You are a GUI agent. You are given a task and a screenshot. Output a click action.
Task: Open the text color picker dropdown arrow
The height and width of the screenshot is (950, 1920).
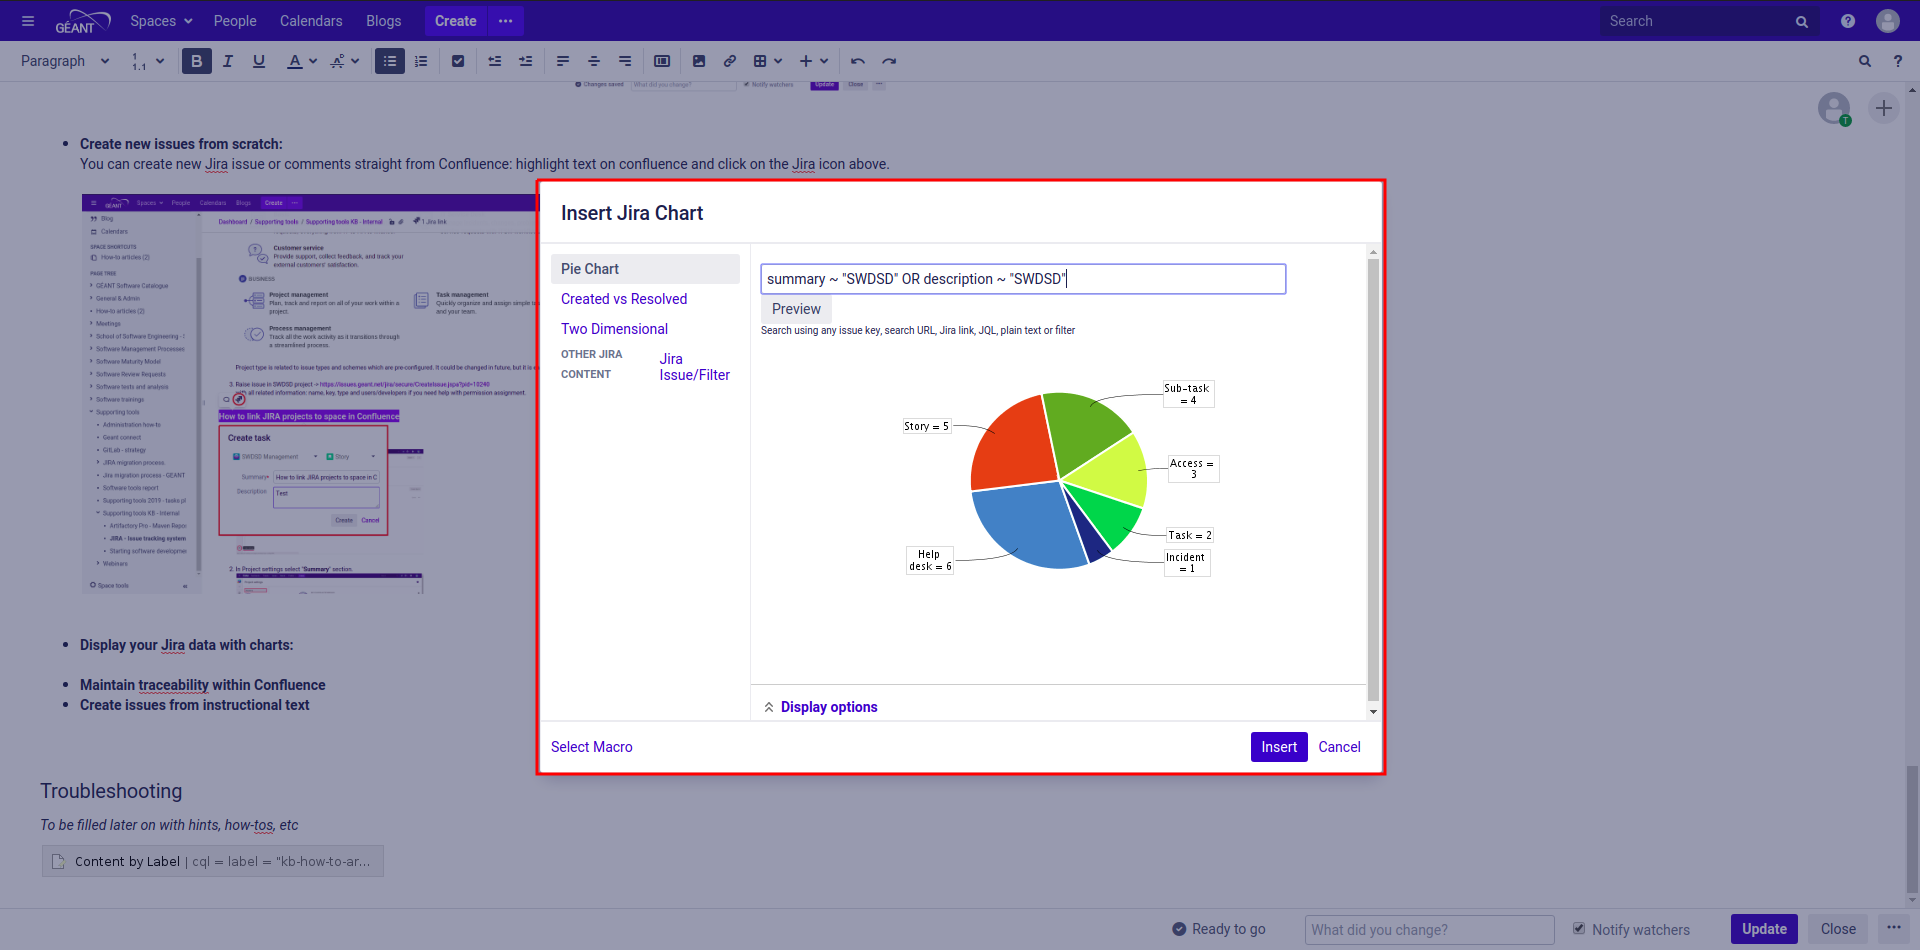point(313,61)
